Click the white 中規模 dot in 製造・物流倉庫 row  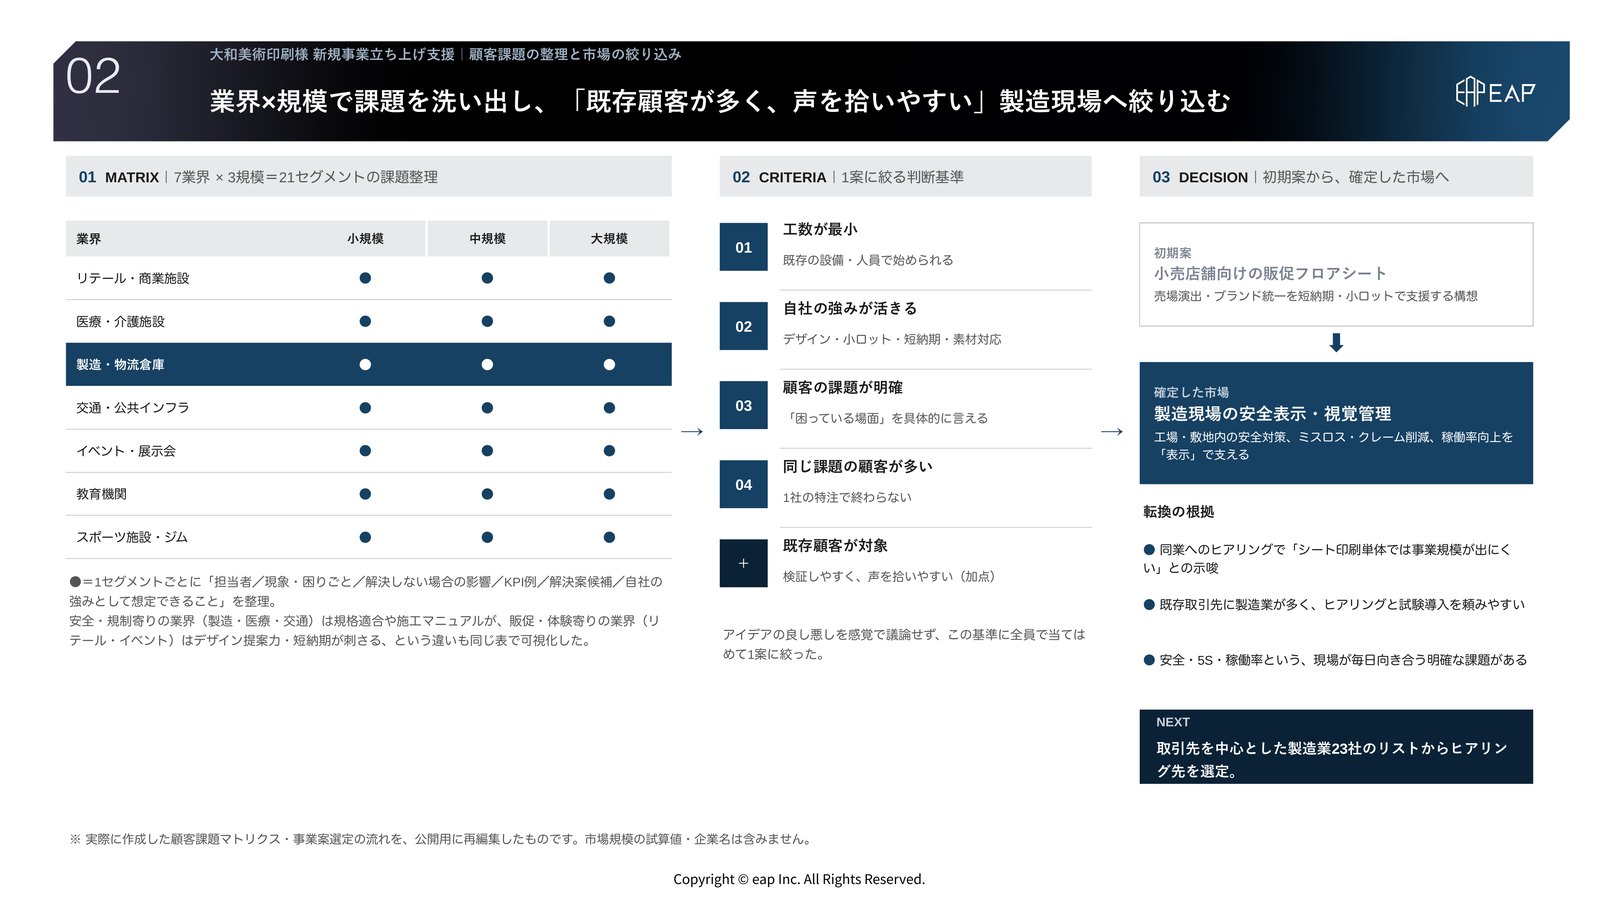[487, 364]
